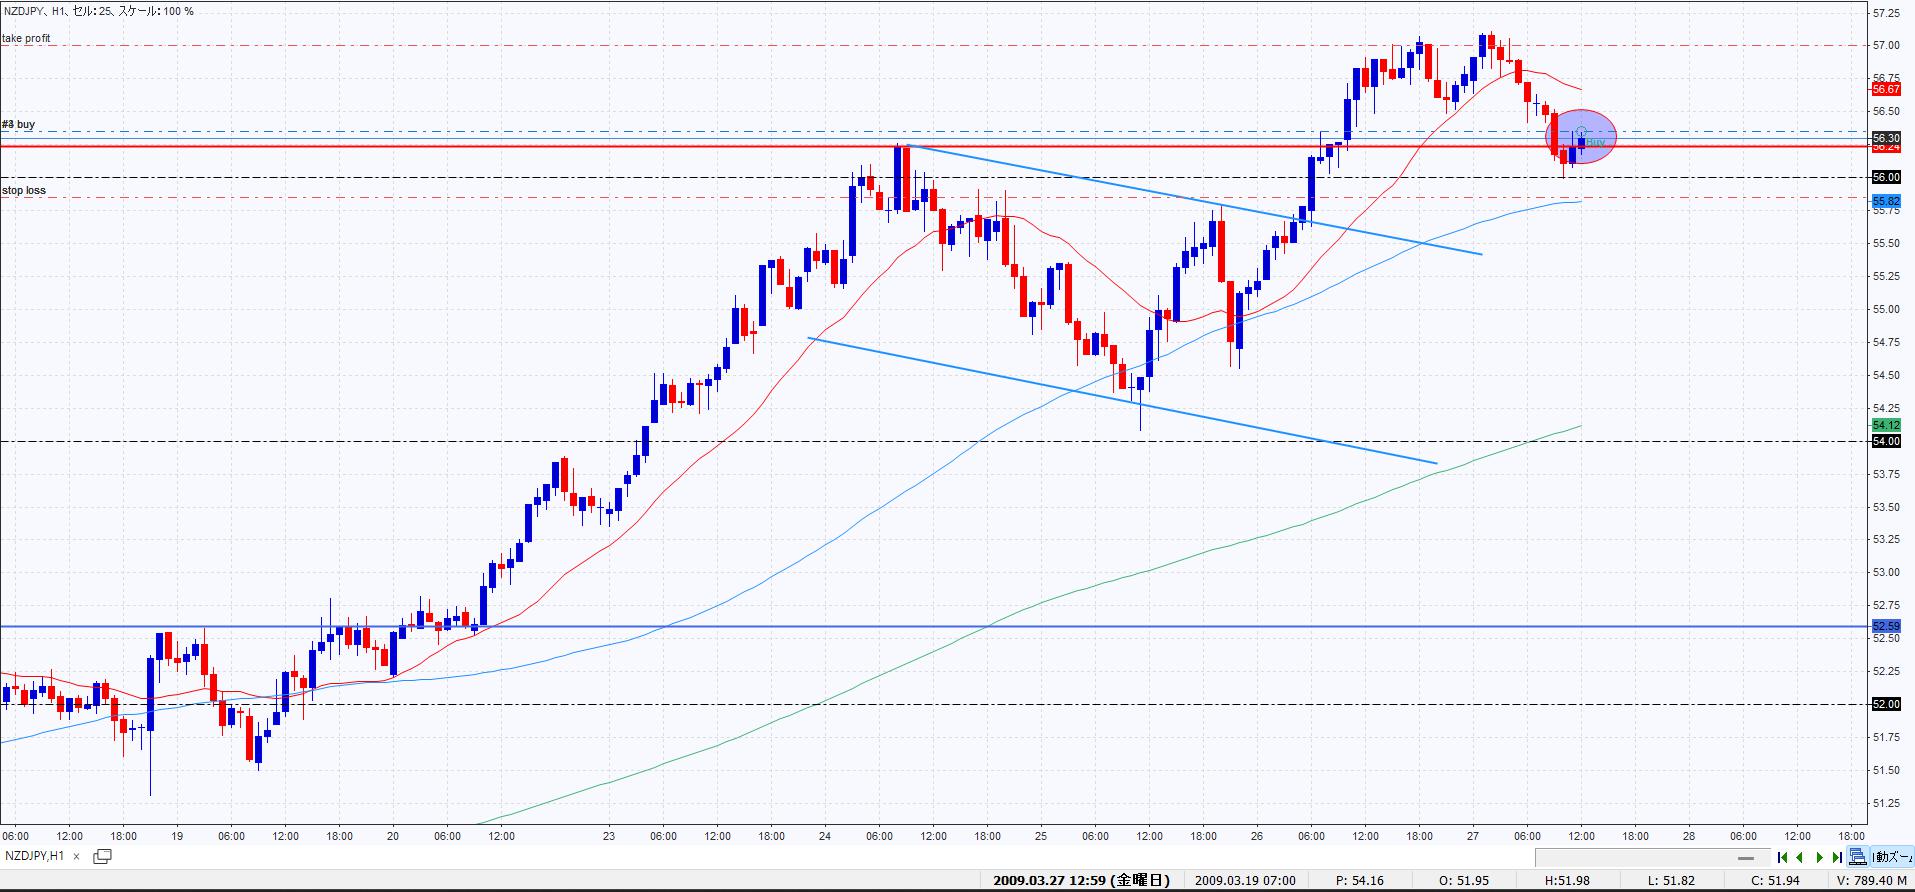Toggle the auto zoom button

1892,857
